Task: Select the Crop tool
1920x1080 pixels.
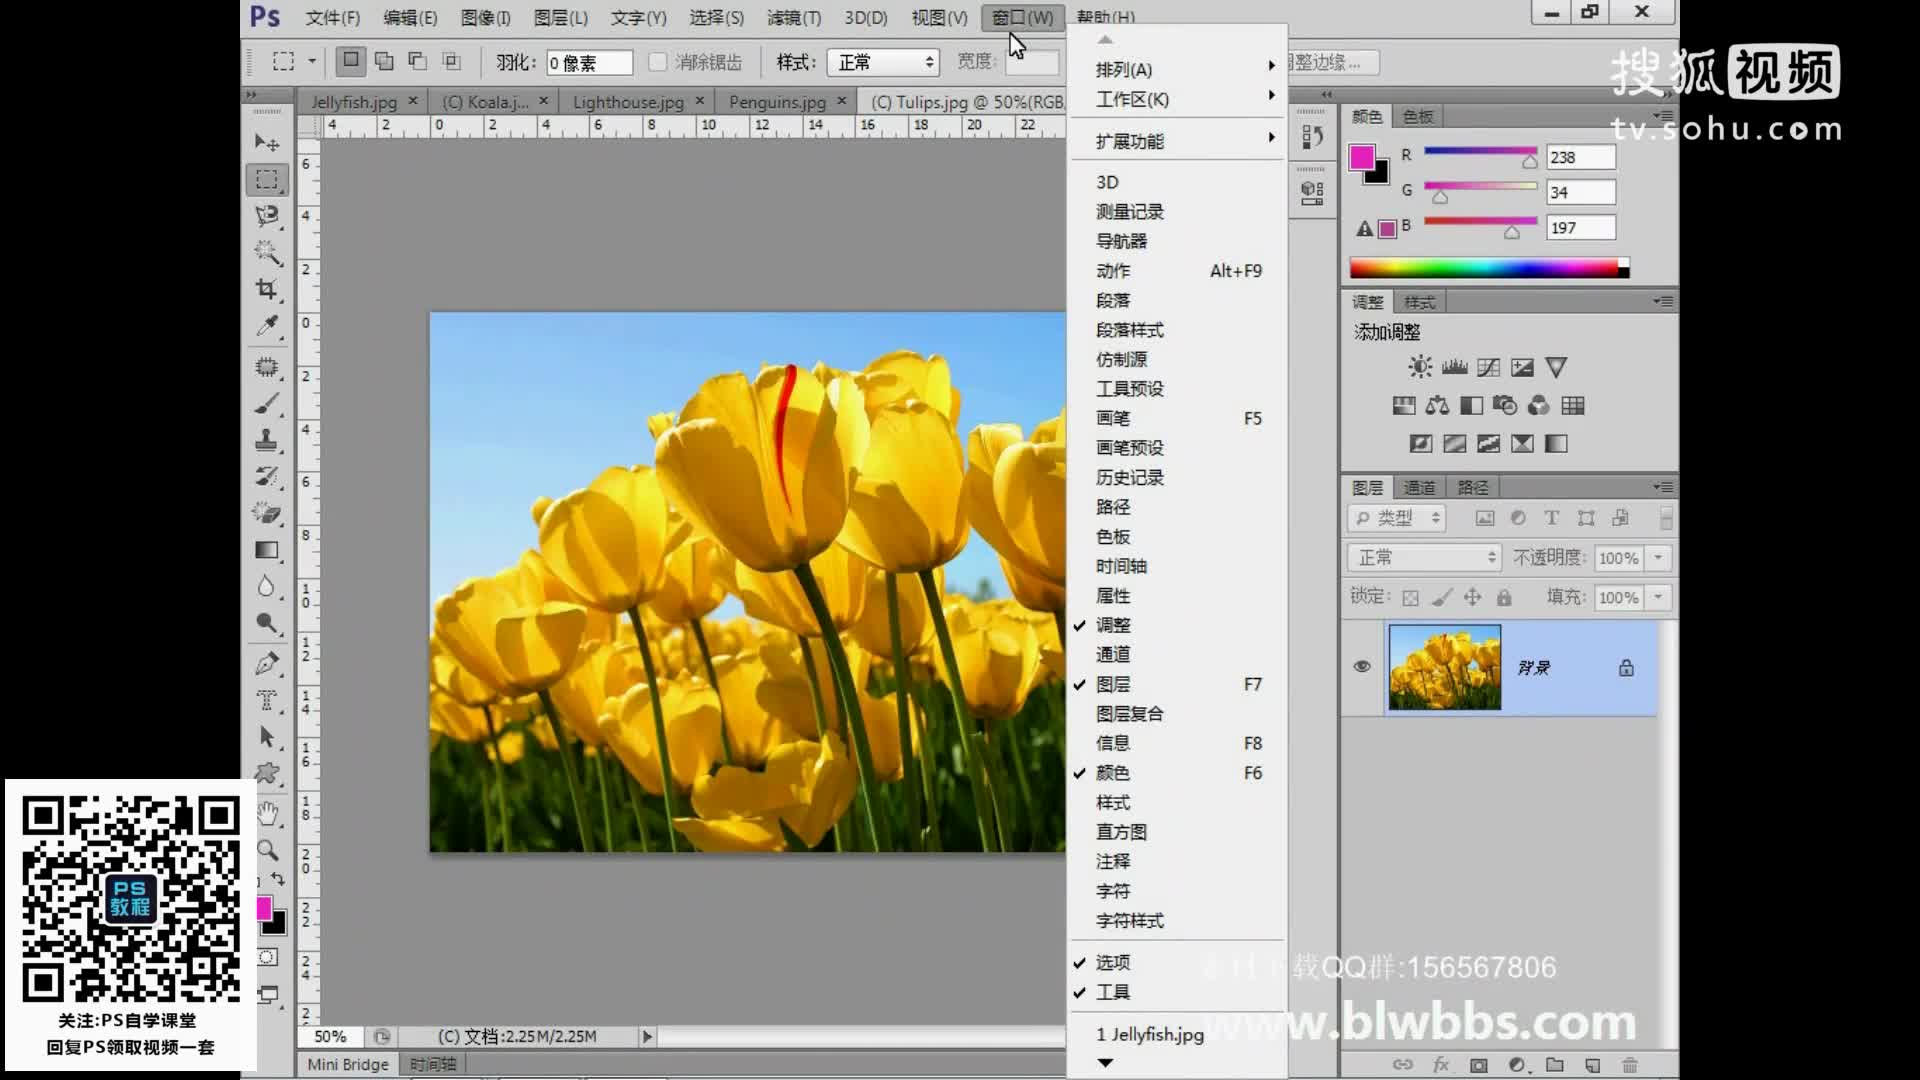Action: (266, 289)
